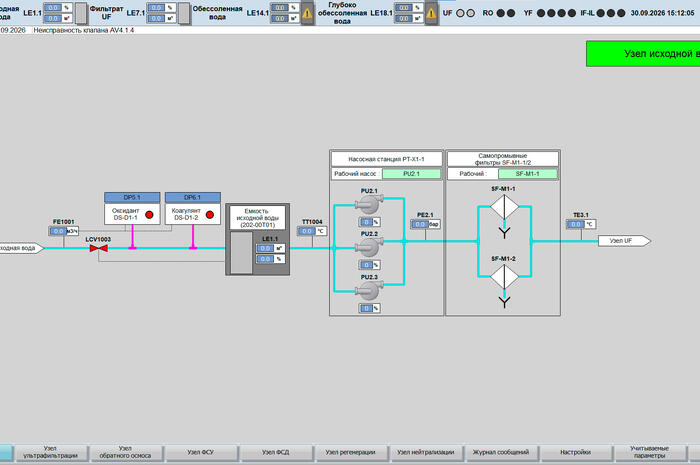
Task: Click the LE1.1 tank level icon in header
Action: [x=81, y=13]
